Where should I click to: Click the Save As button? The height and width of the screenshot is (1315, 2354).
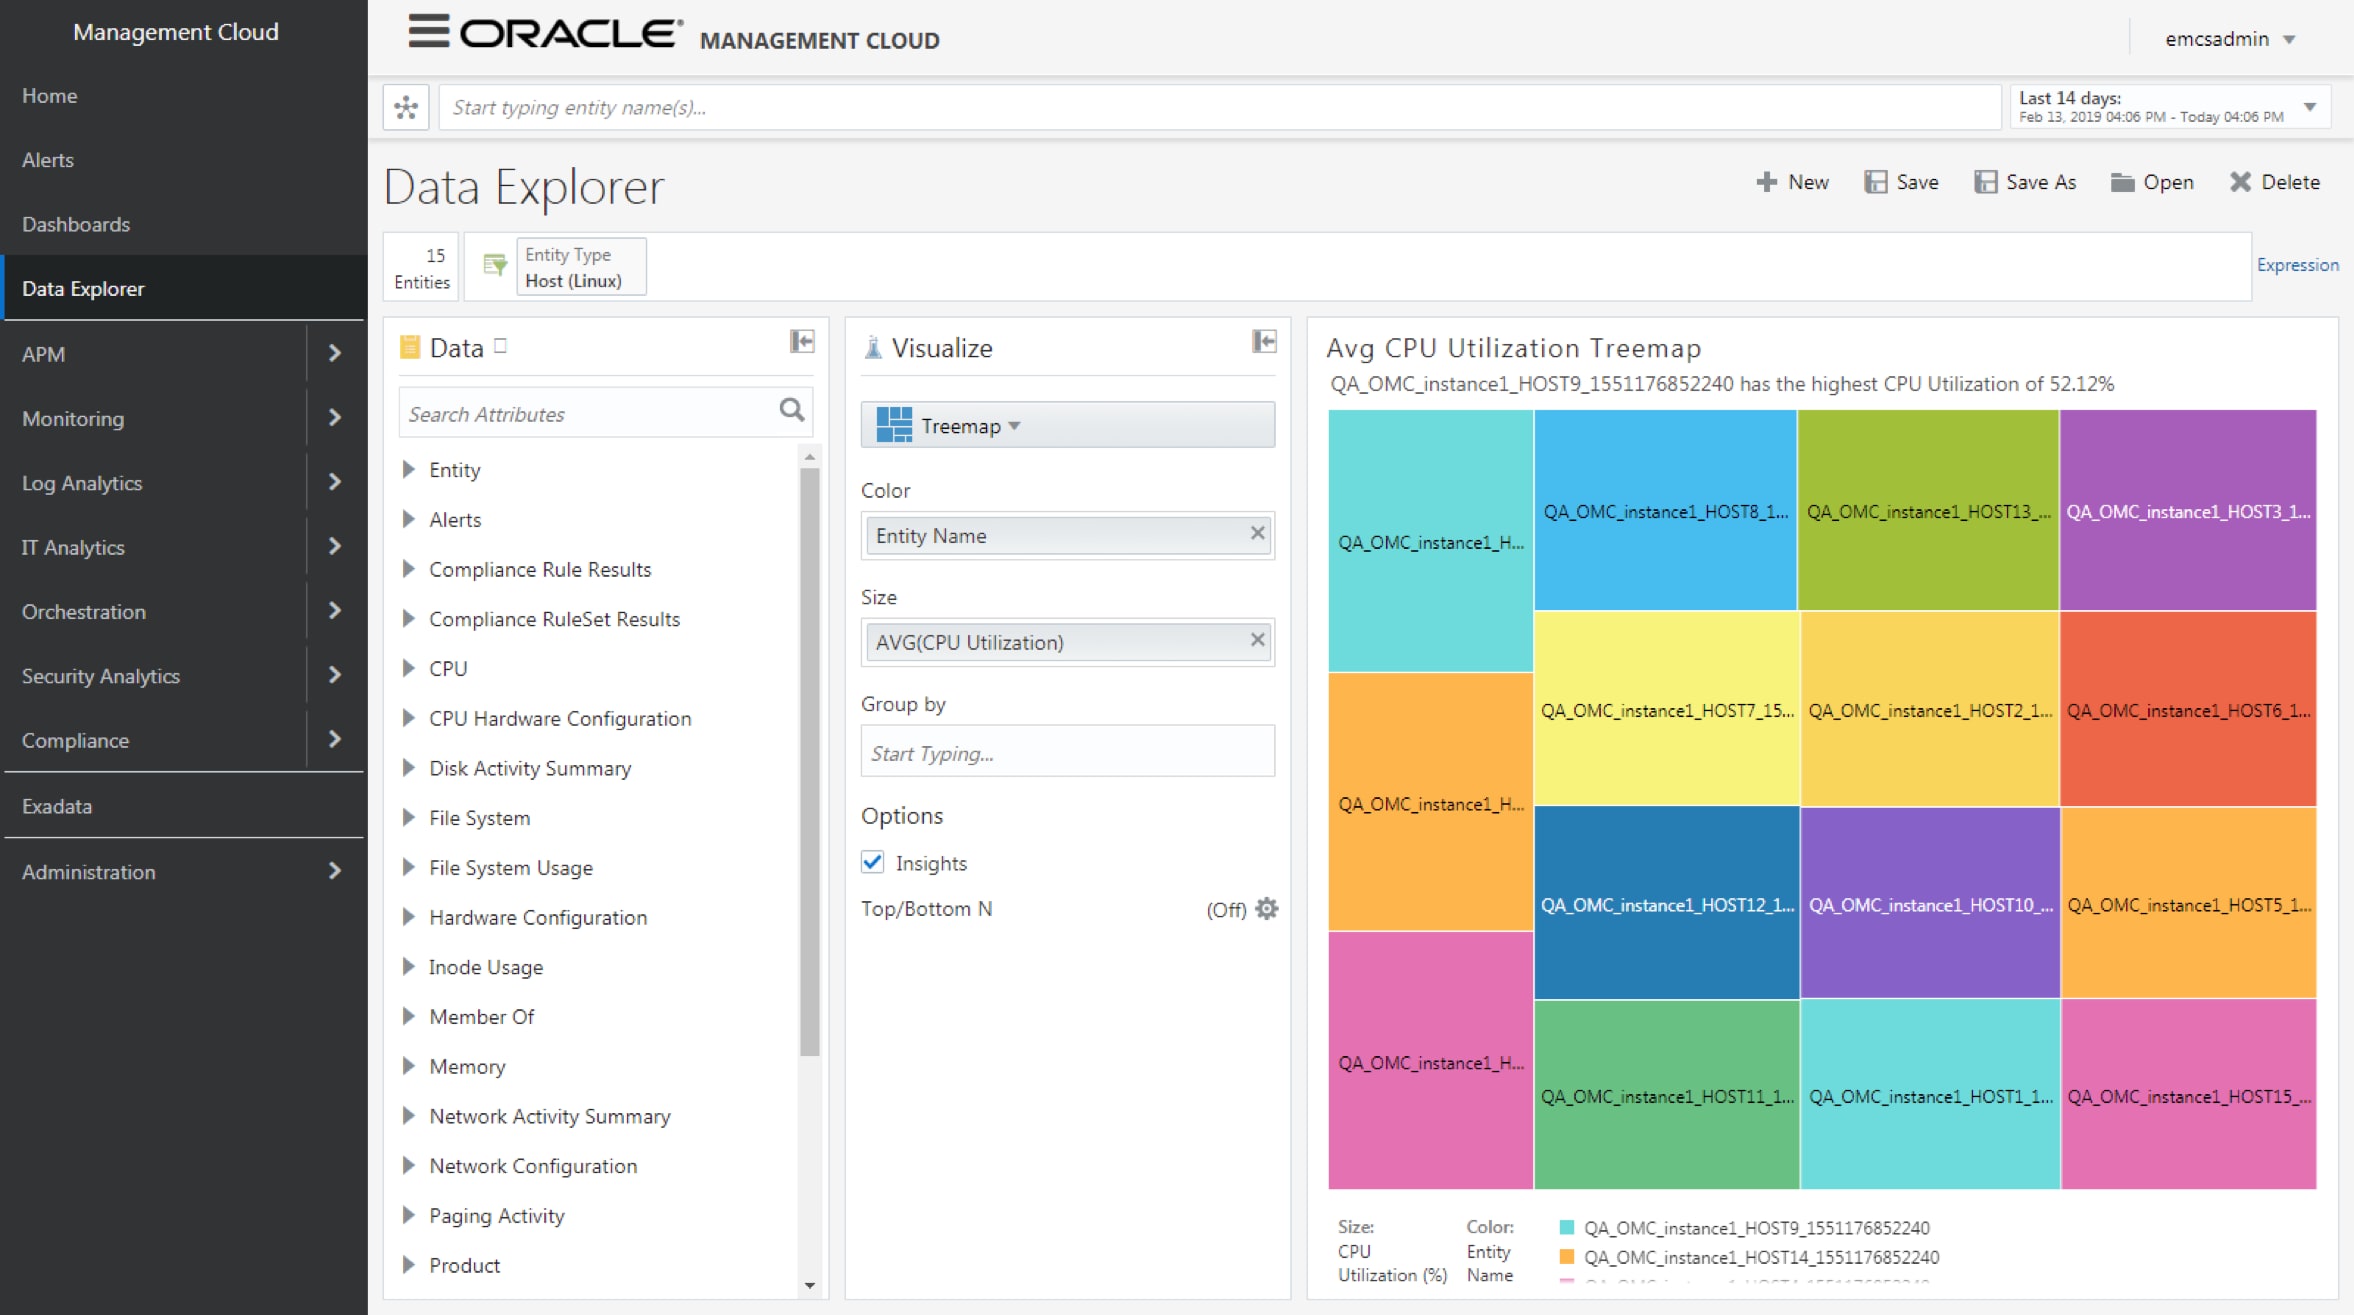(x=2025, y=182)
